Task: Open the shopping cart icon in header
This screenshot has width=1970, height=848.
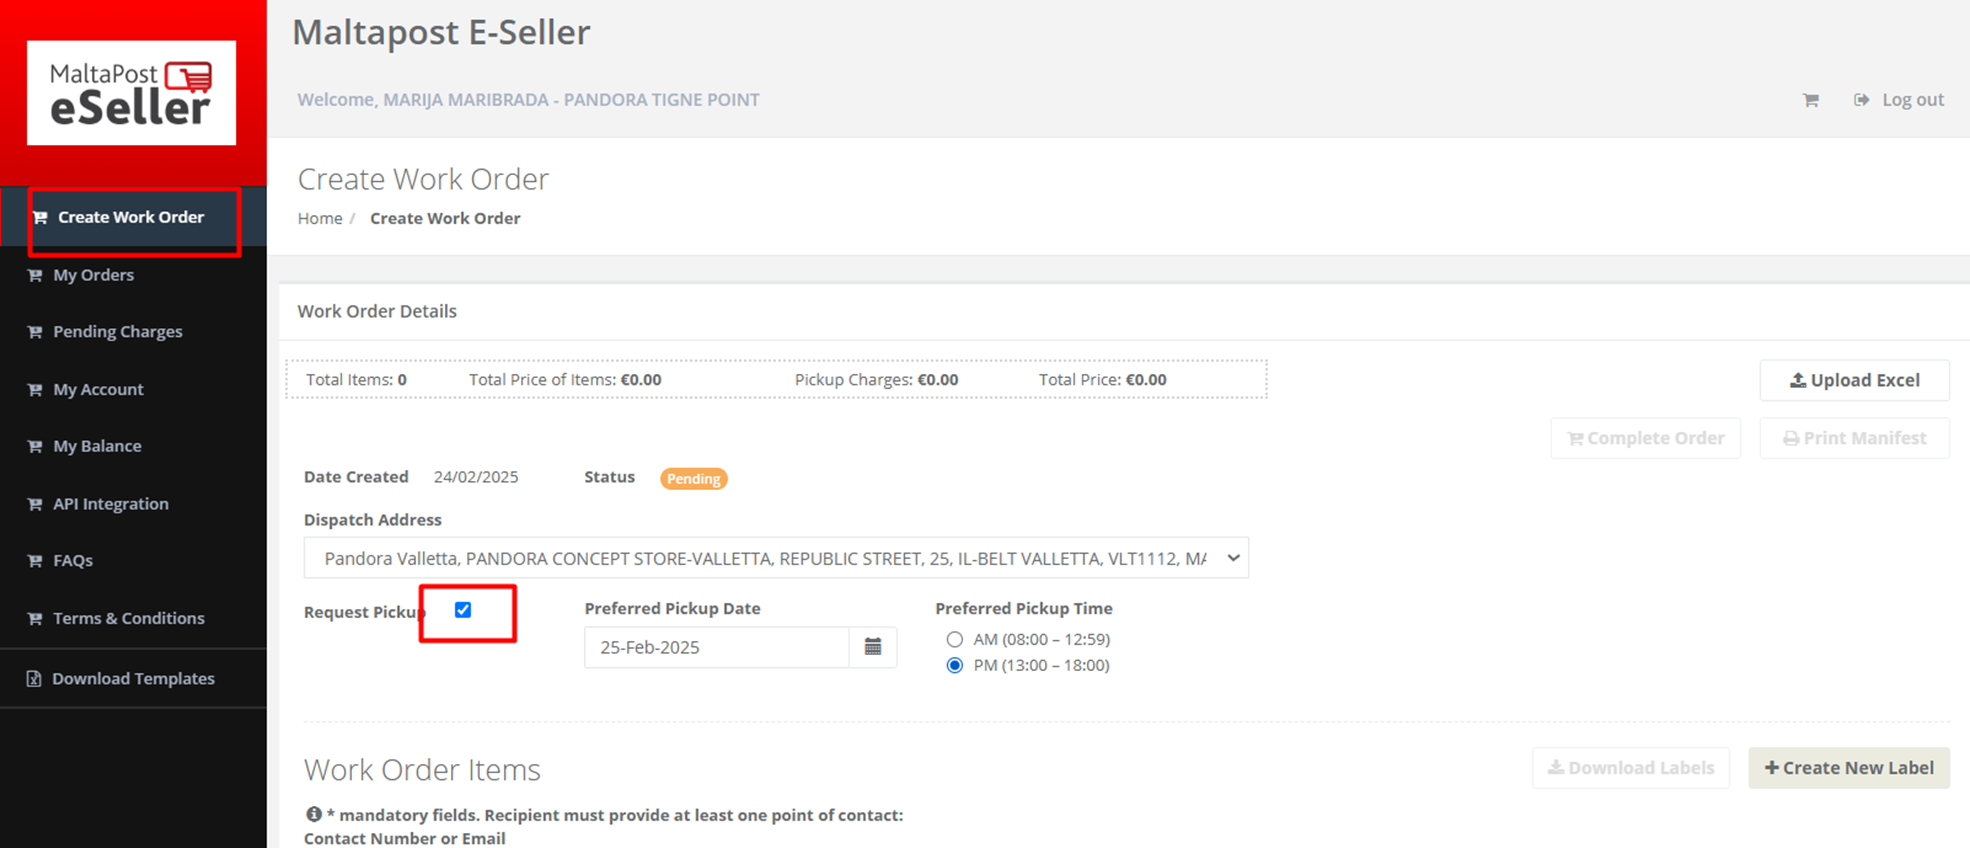Action: click(1810, 100)
